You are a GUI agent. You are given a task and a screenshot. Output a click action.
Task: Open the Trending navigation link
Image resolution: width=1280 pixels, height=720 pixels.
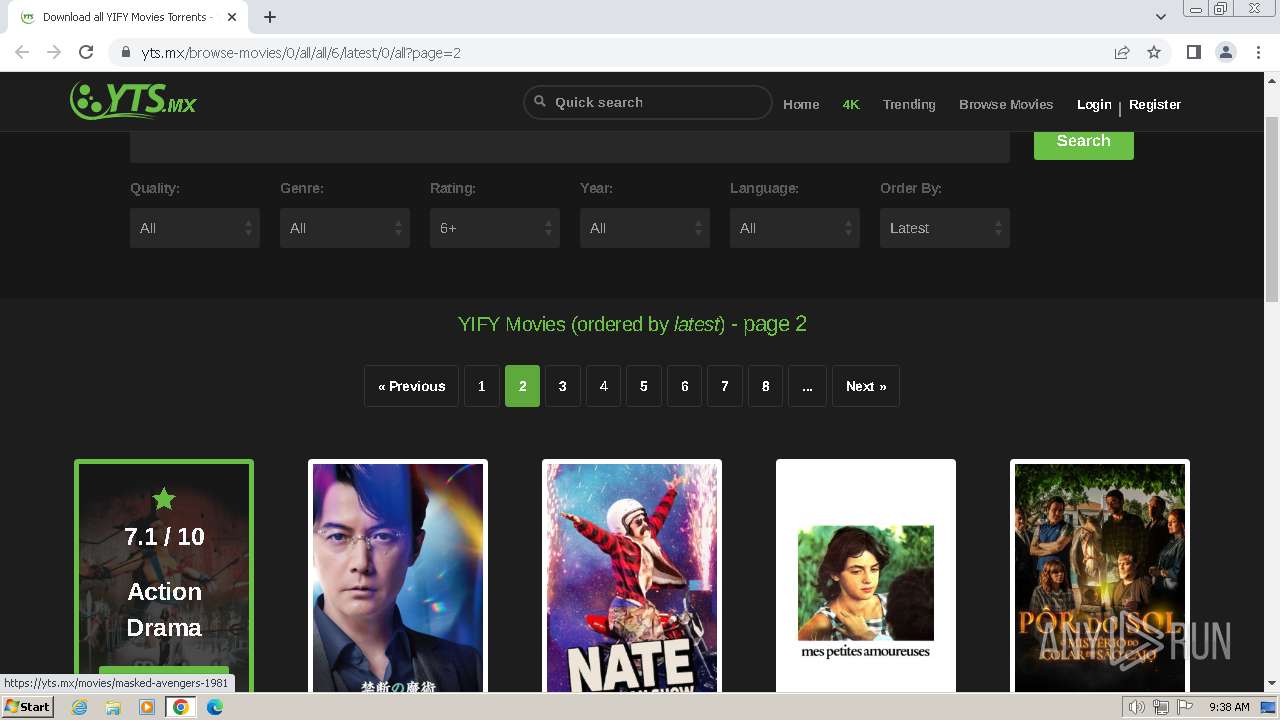[909, 104]
